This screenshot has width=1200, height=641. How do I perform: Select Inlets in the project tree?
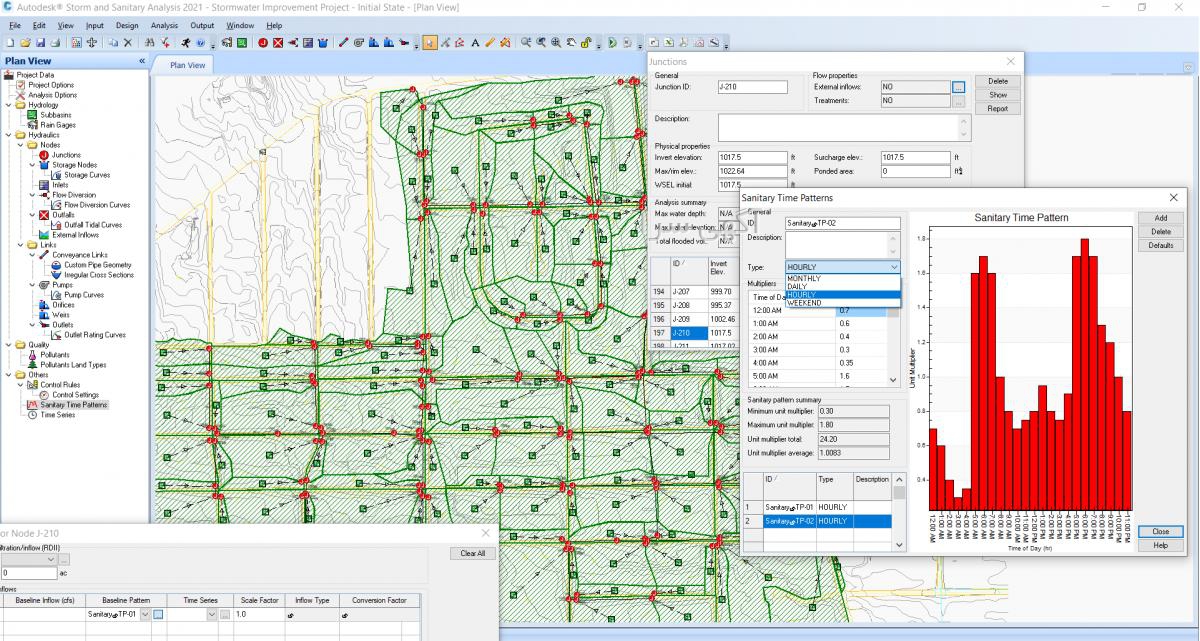point(60,185)
